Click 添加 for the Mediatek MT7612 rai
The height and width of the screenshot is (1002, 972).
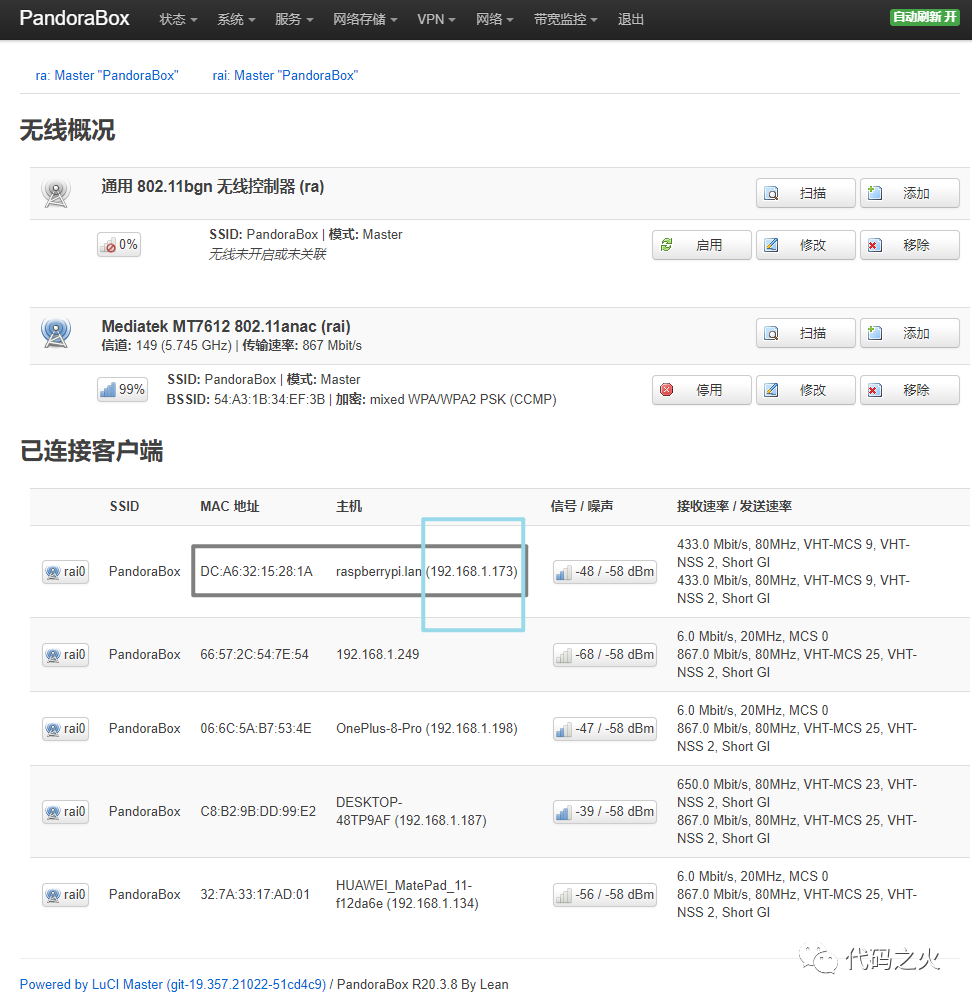[909, 333]
